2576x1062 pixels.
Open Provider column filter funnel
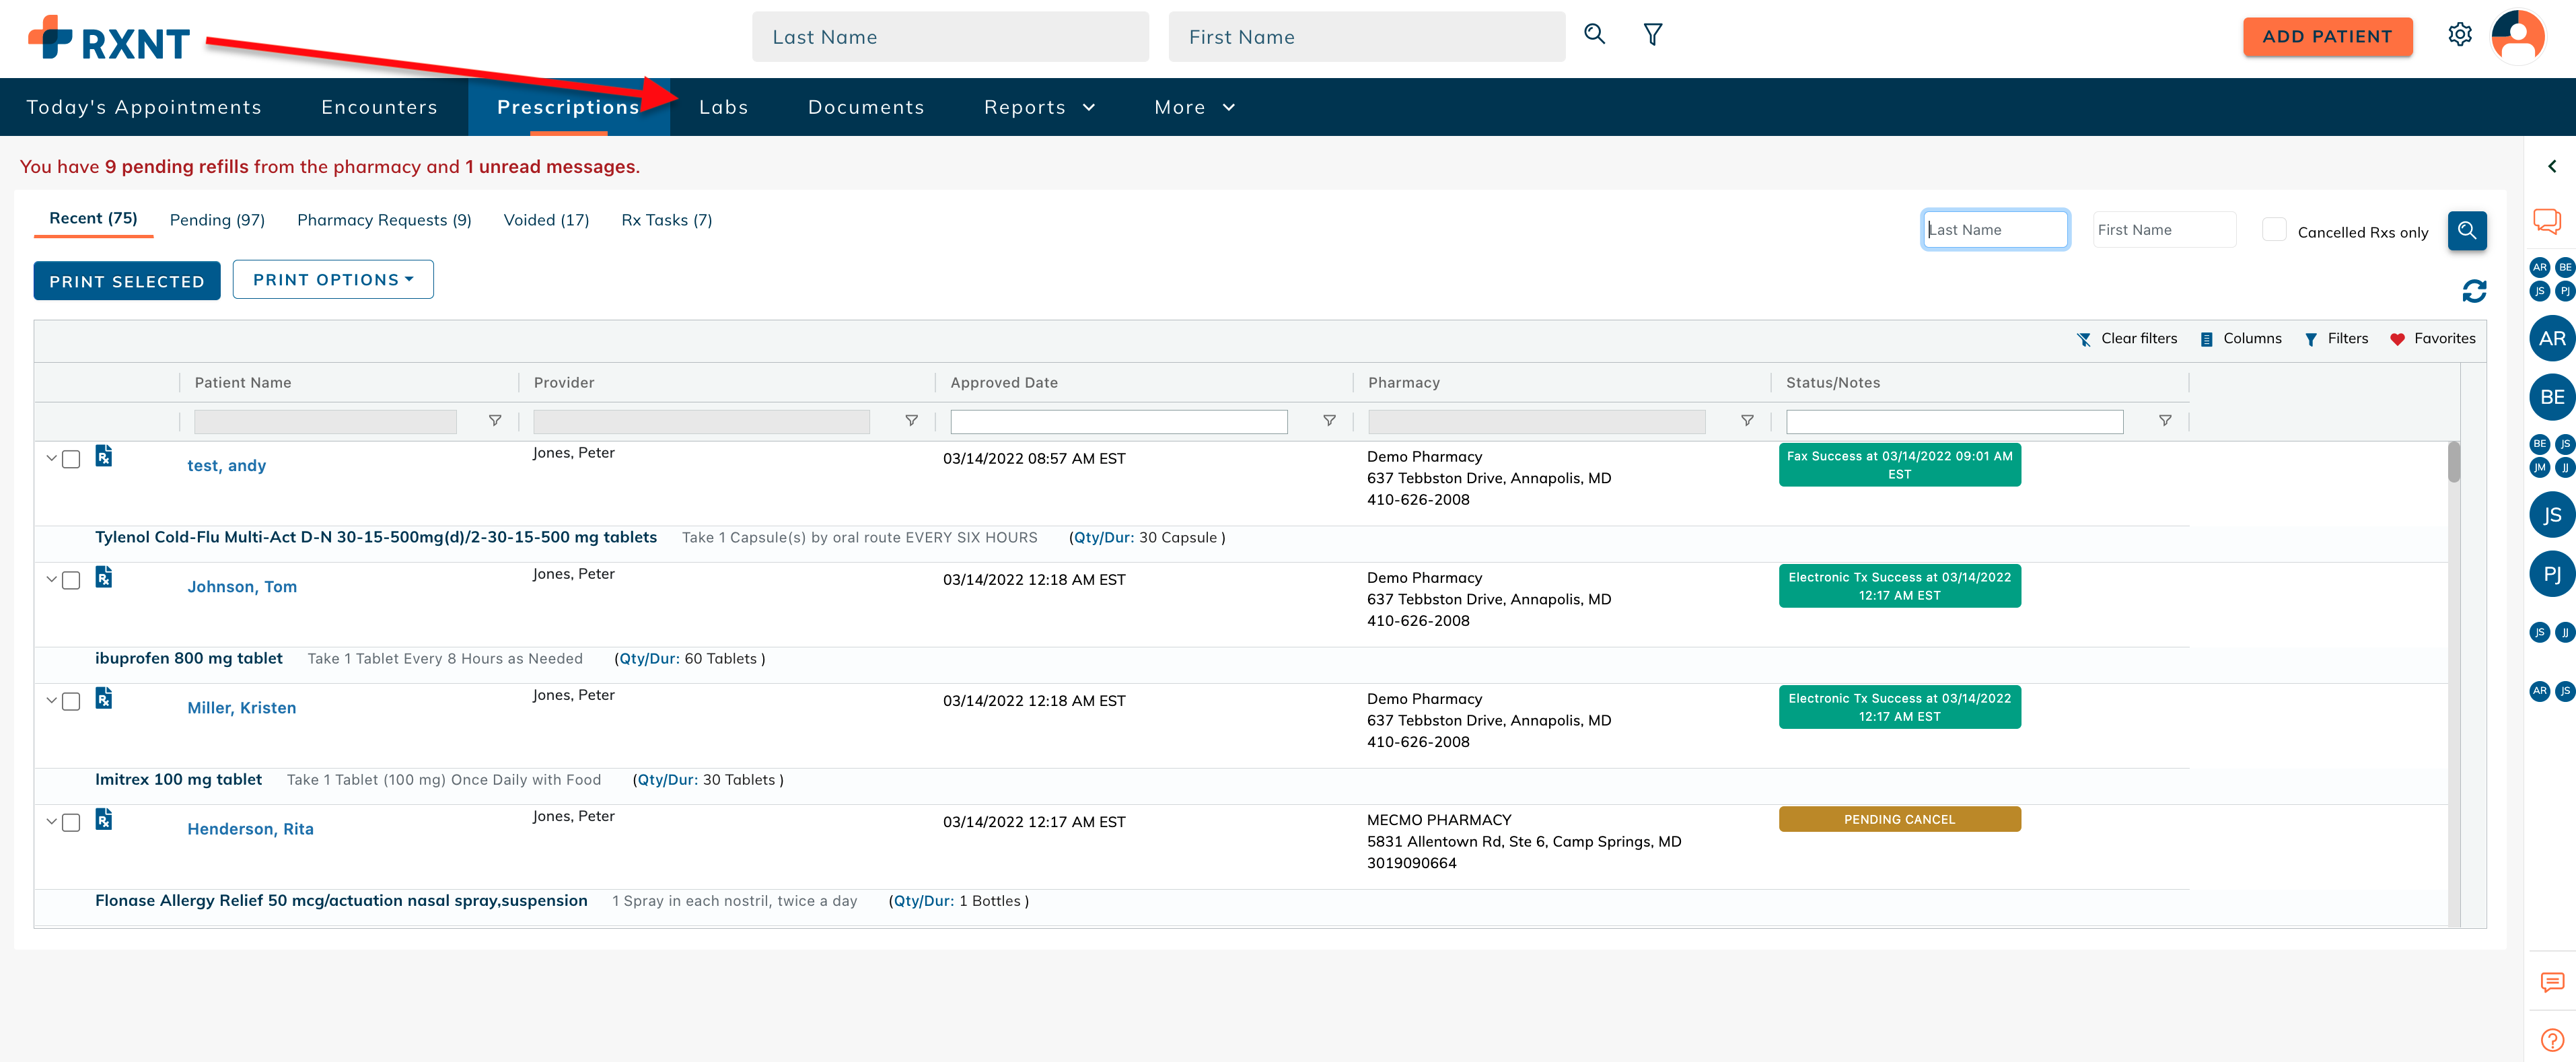[x=911, y=421]
